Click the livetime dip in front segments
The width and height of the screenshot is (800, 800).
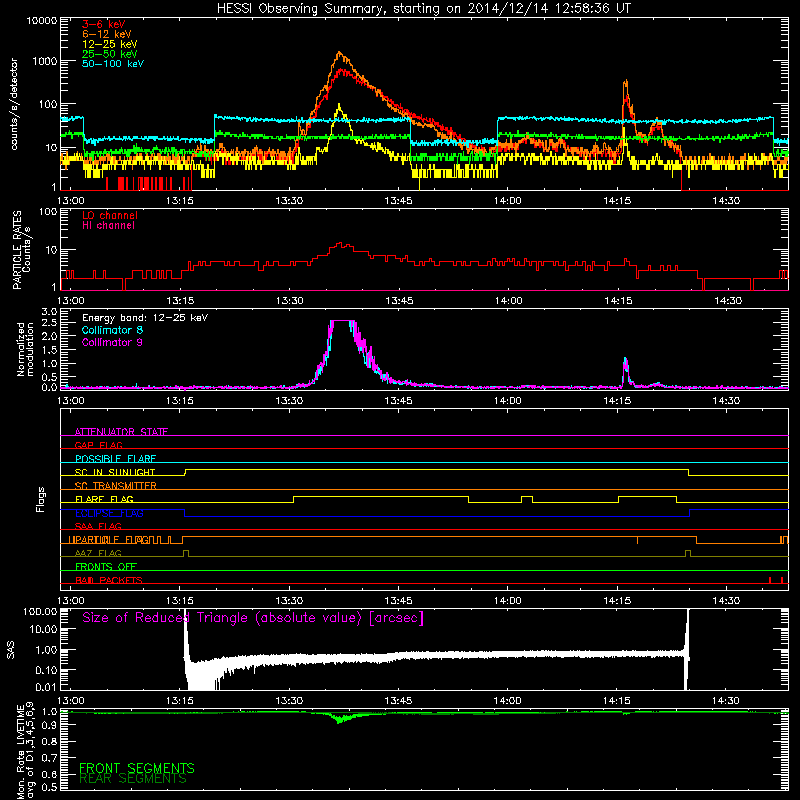tap(340, 720)
